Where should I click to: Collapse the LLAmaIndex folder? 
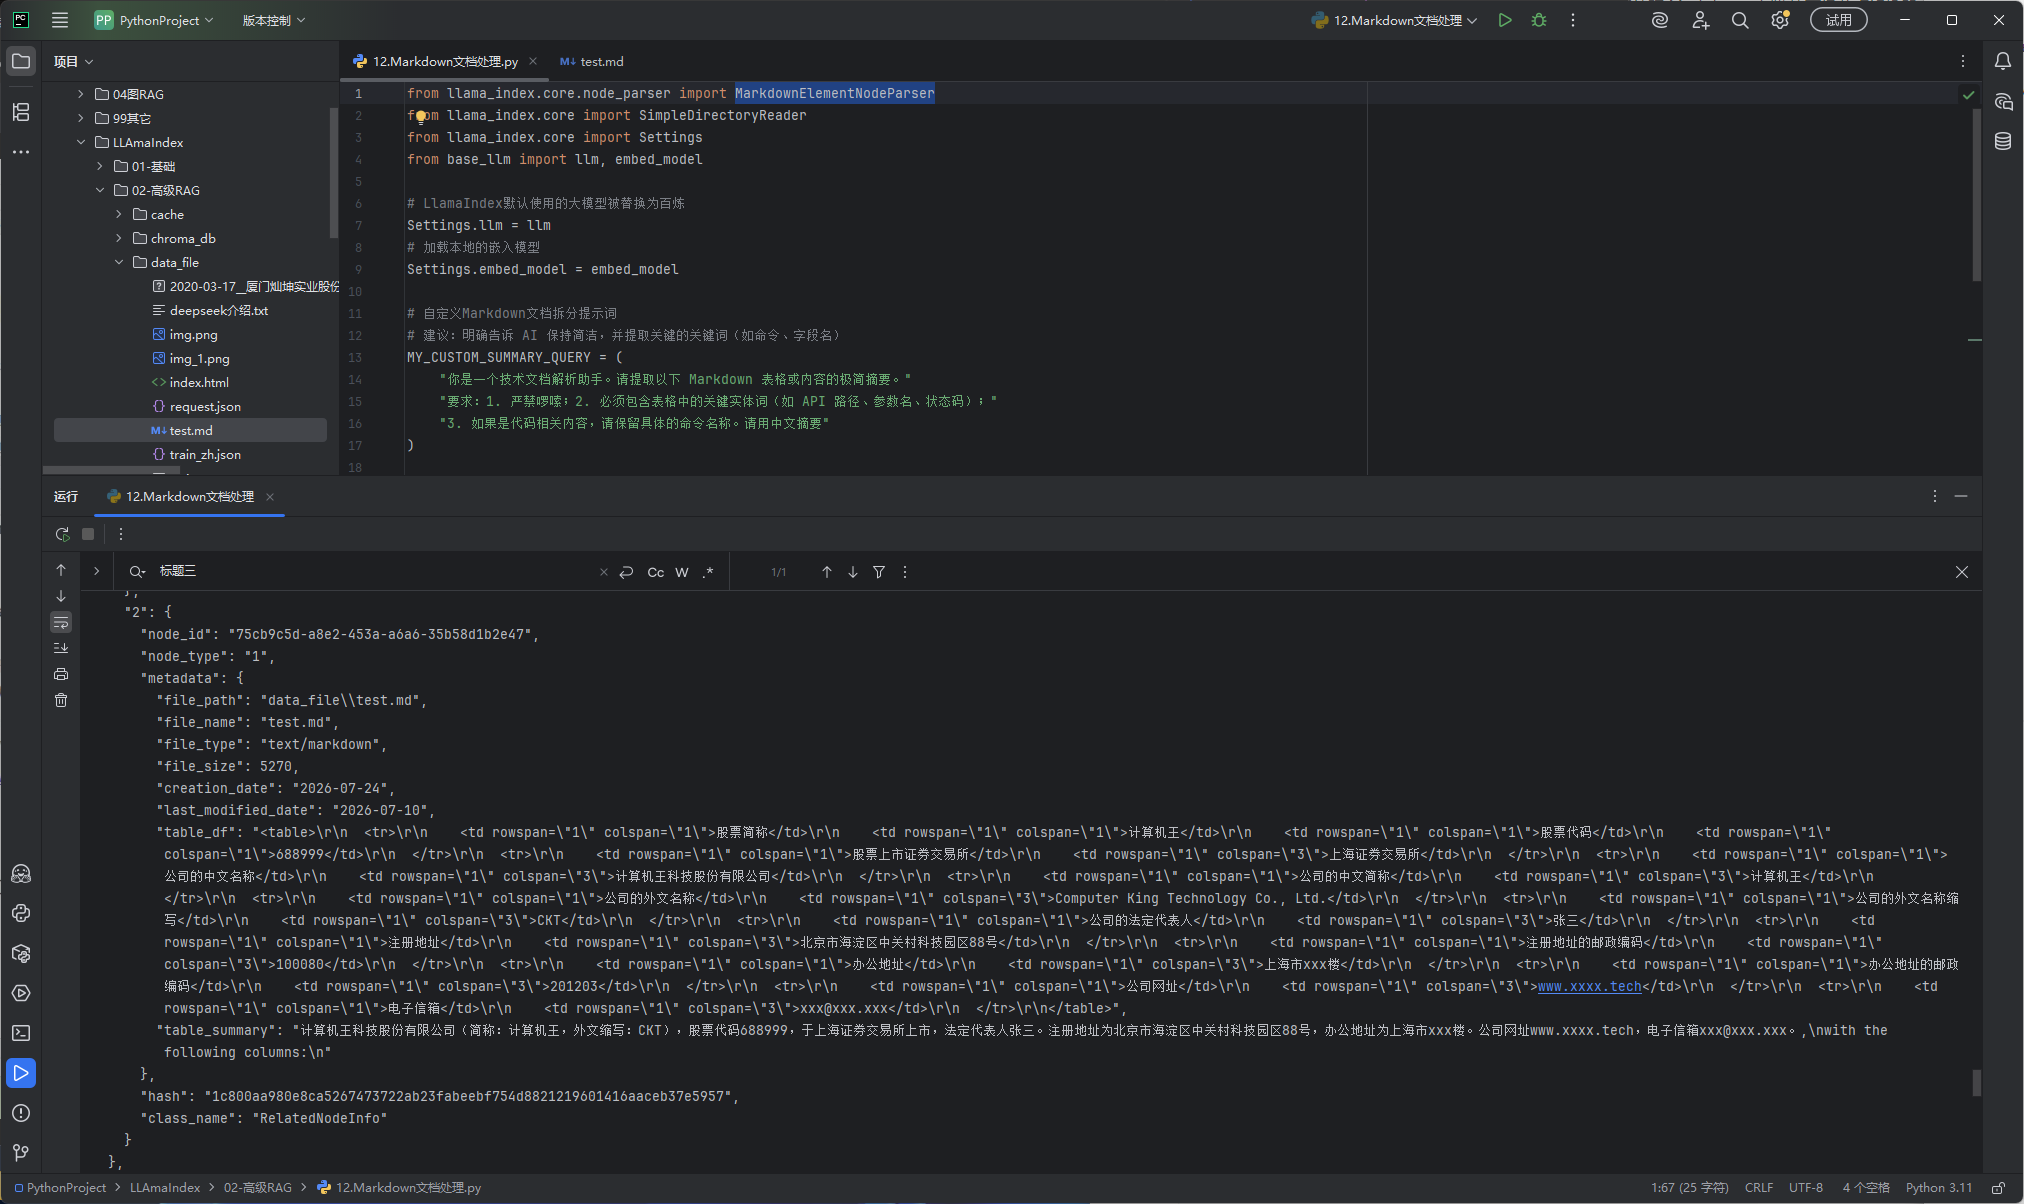(81, 142)
